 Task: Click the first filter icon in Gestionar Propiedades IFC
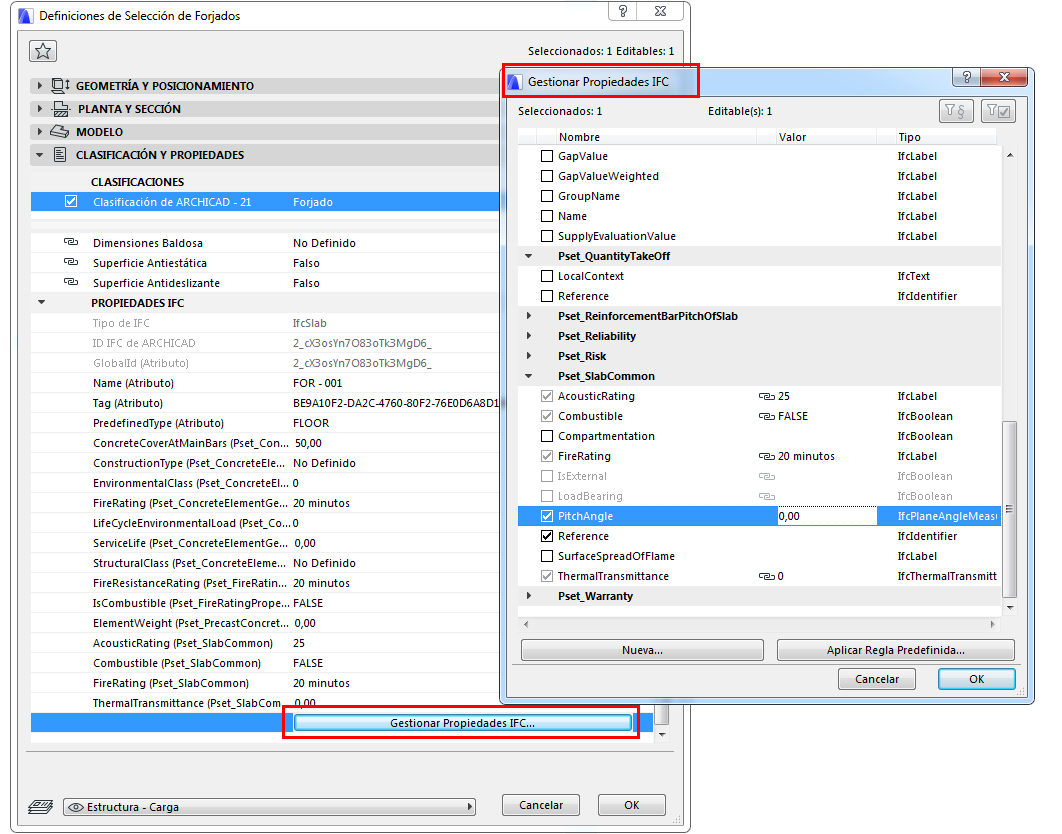click(x=956, y=110)
